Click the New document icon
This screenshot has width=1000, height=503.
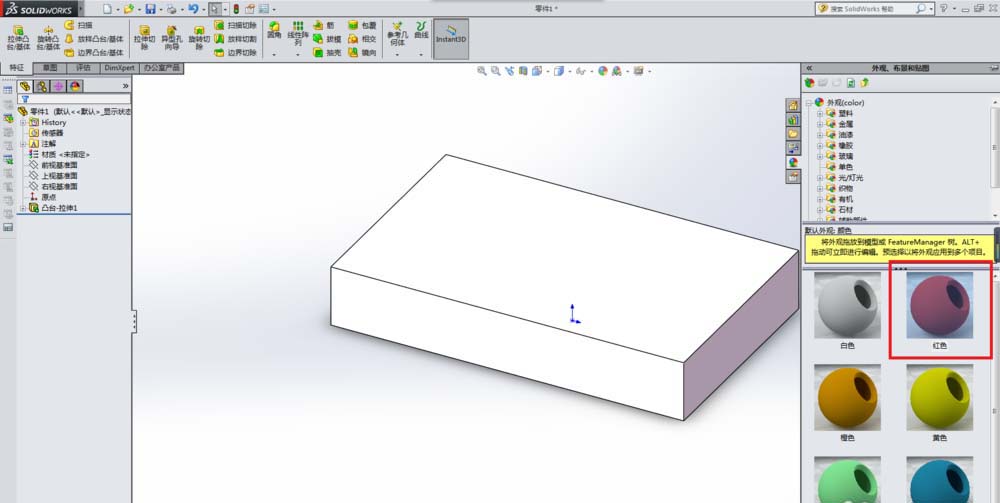coord(108,9)
